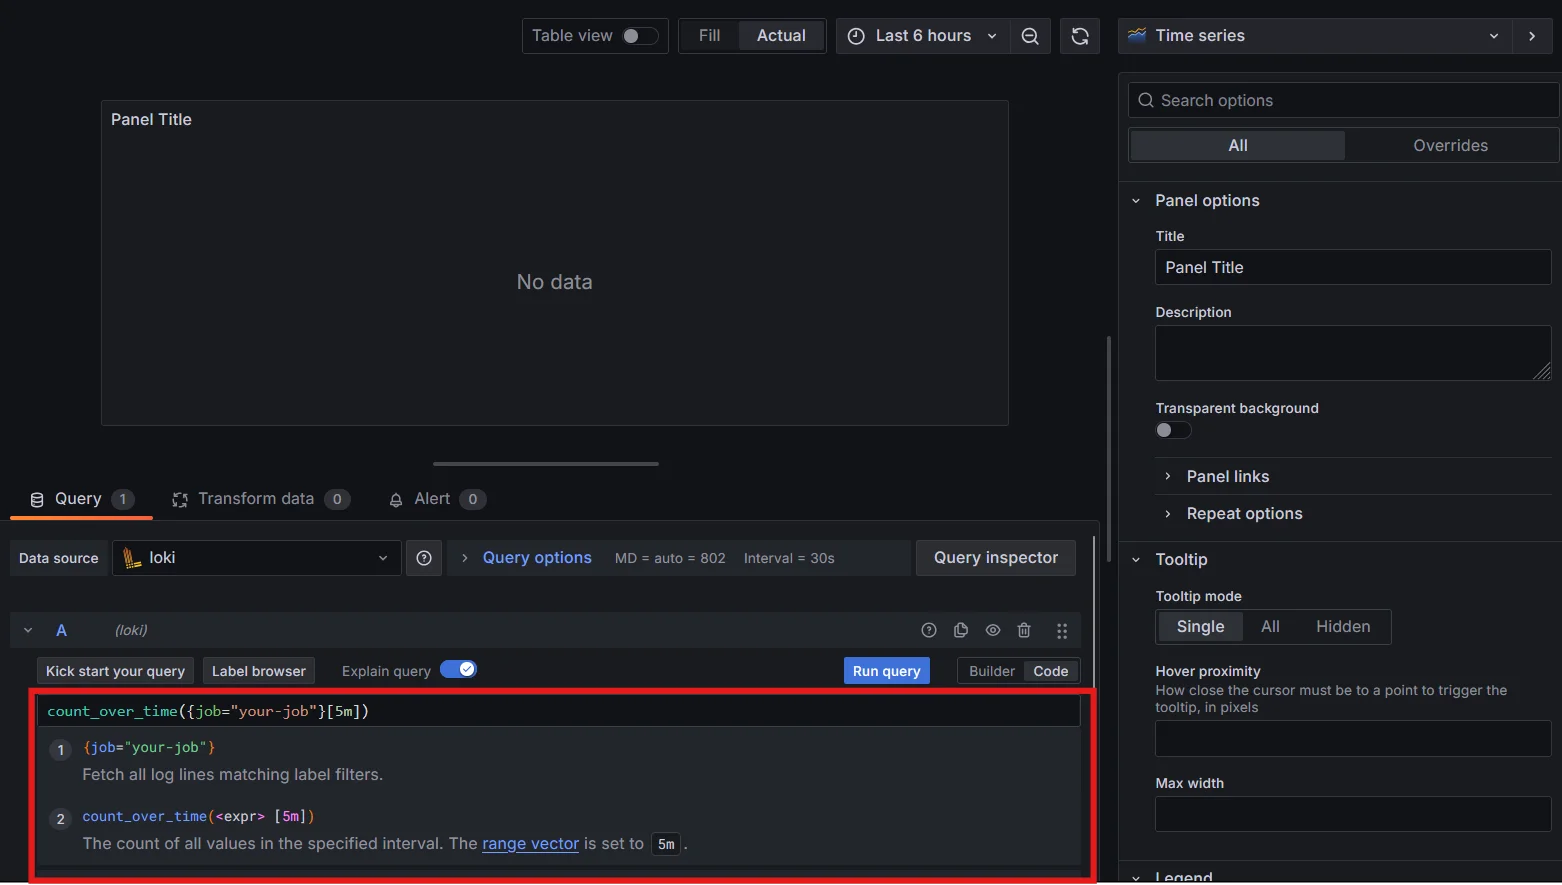
Task: Click the panel Title input field
Action: [1353, 267]
